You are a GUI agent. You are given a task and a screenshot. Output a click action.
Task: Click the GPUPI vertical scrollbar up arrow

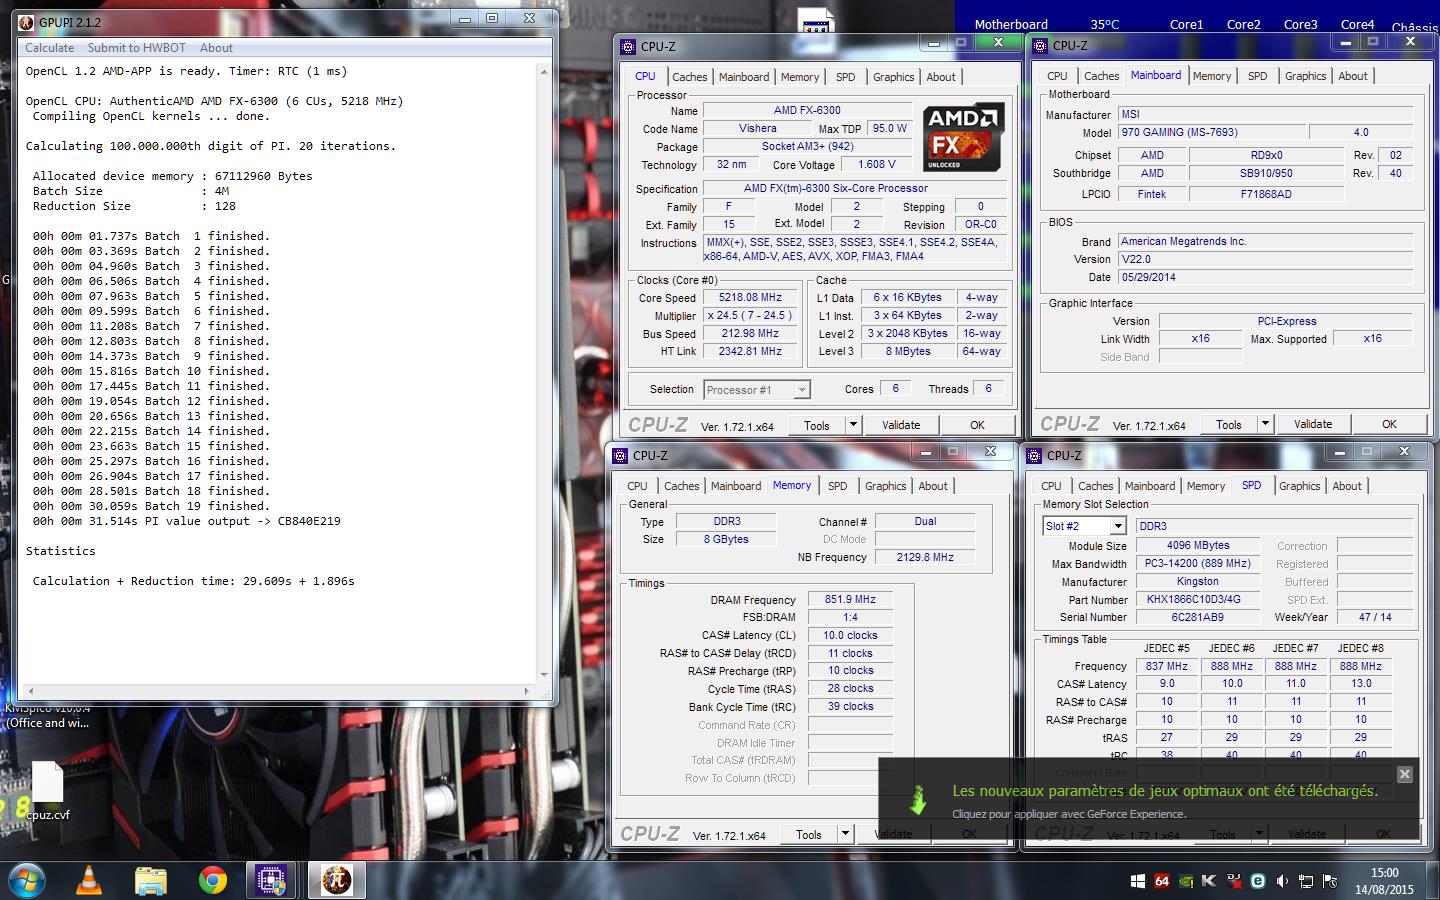[x=544, y=72]
